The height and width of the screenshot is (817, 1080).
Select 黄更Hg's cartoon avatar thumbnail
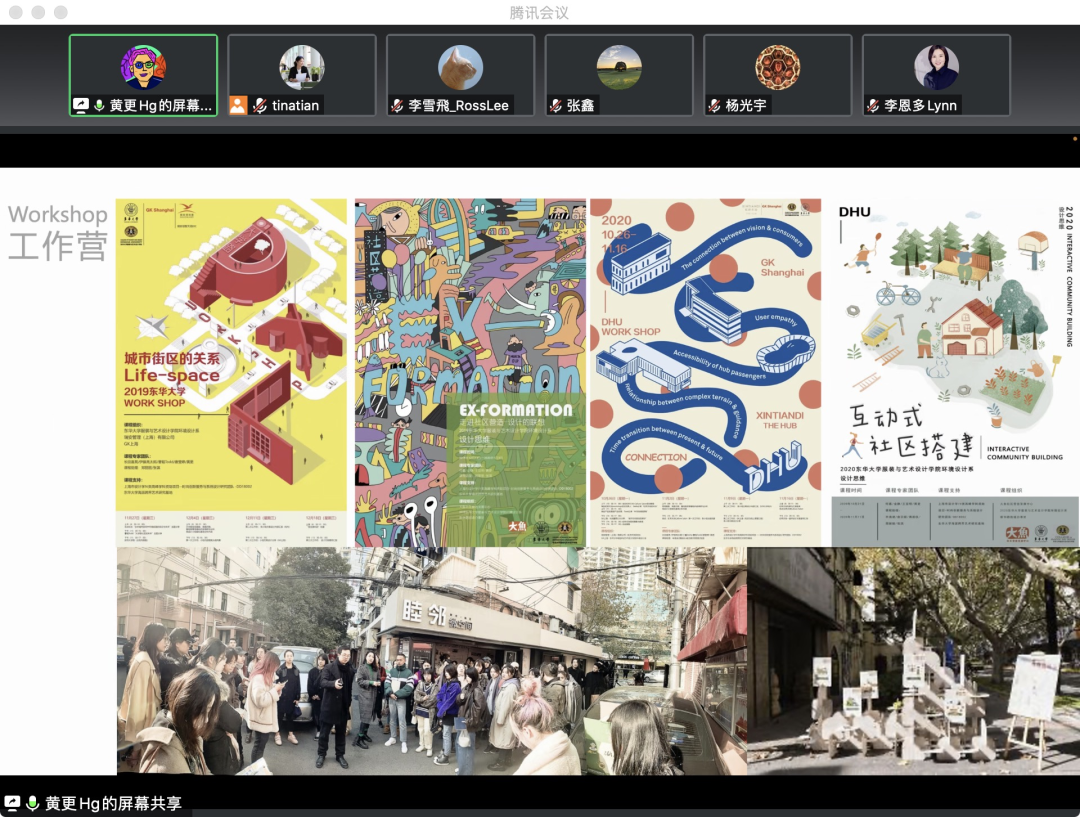point(143,67)
